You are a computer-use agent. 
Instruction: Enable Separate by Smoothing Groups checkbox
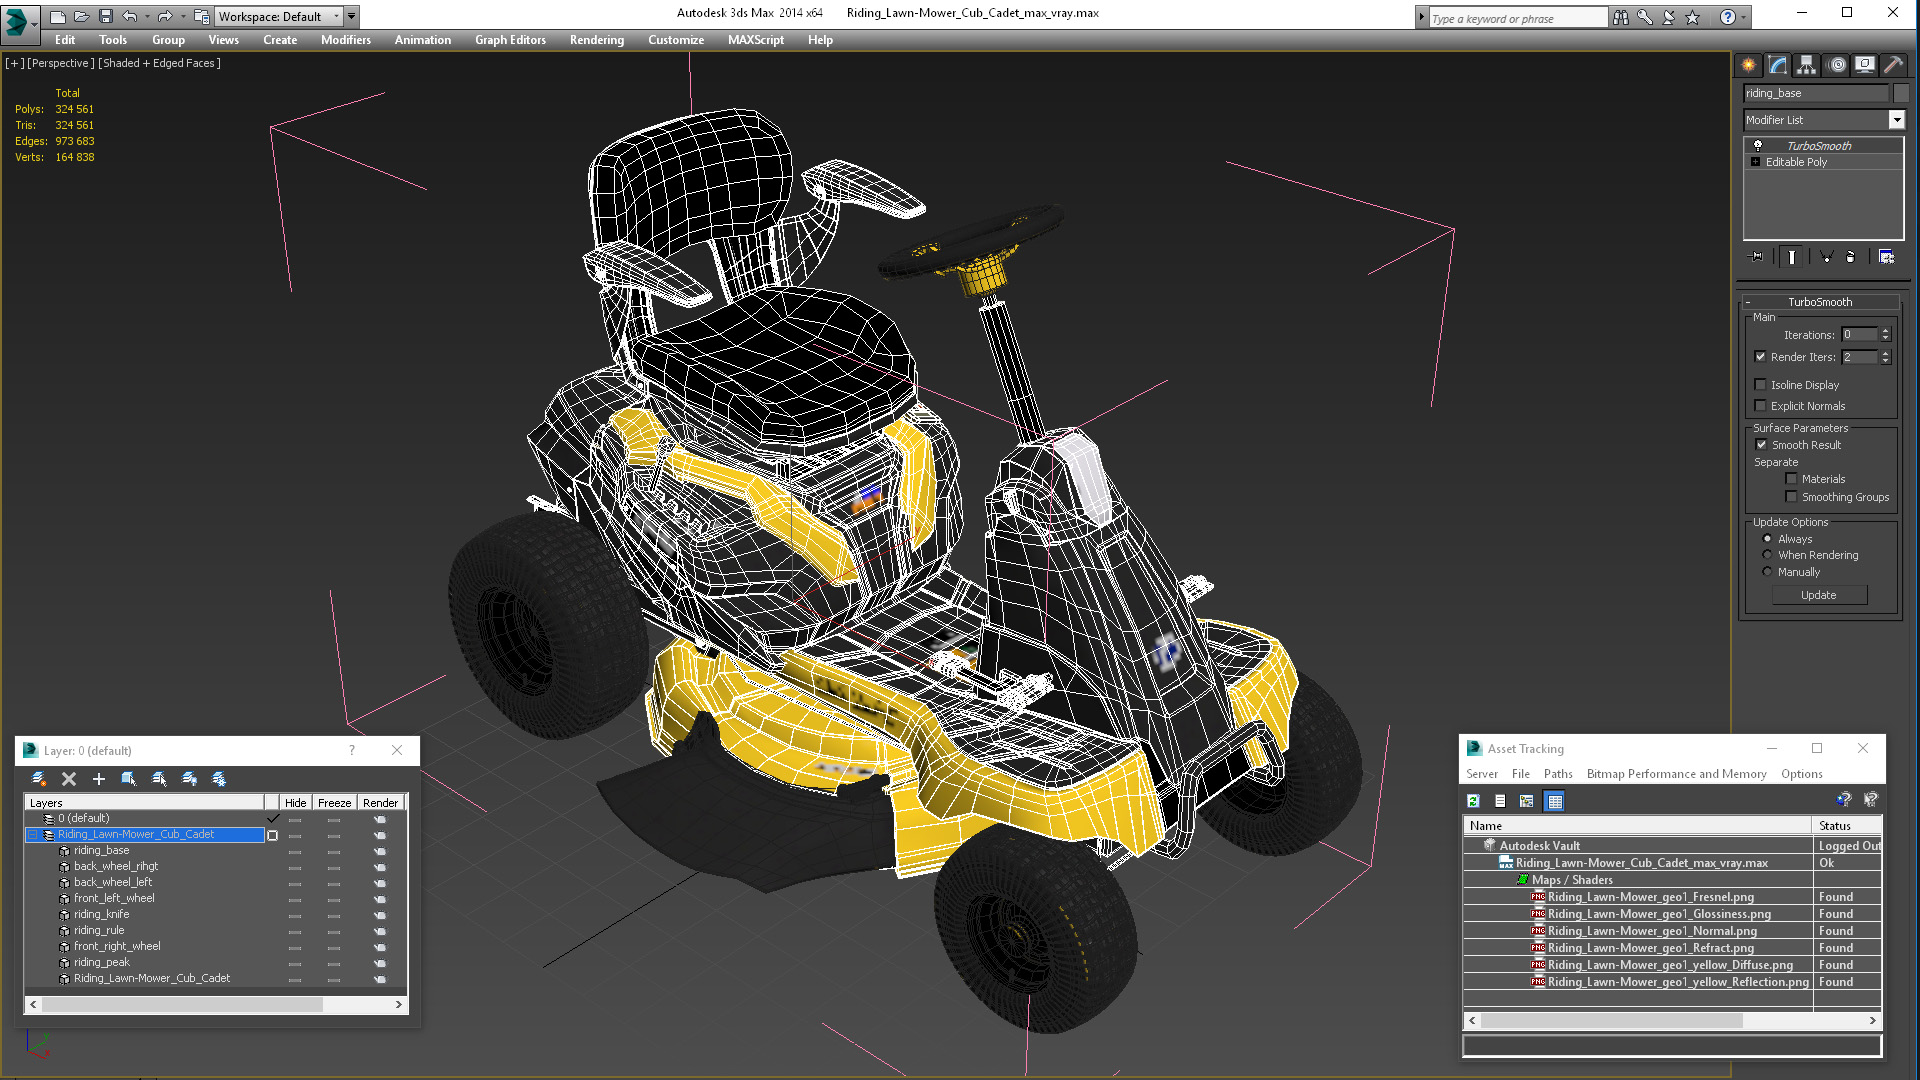1791,497
